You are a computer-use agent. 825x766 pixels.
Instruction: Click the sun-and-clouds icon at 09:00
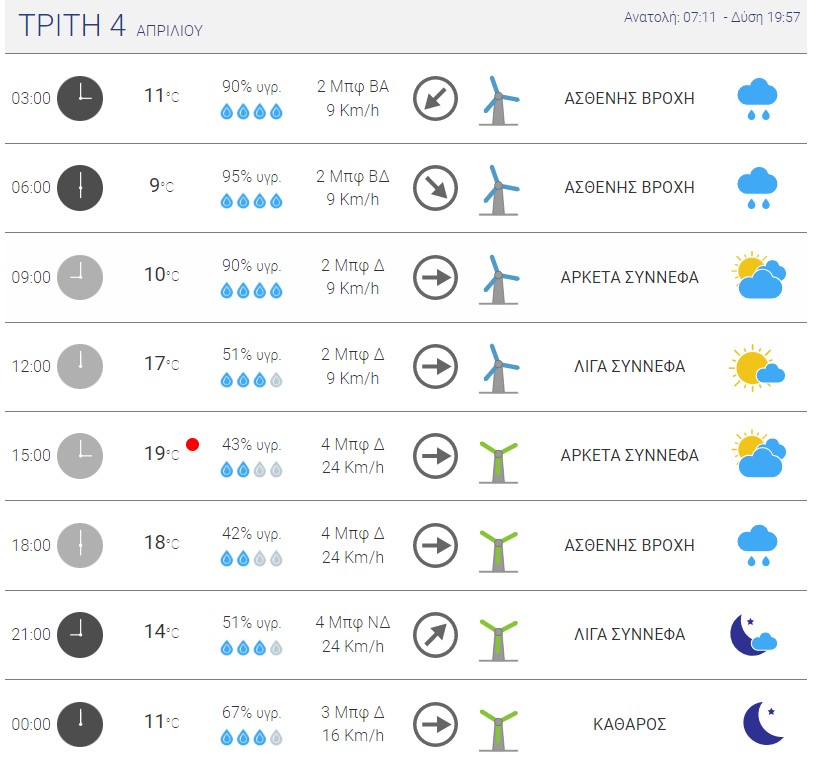759,275
